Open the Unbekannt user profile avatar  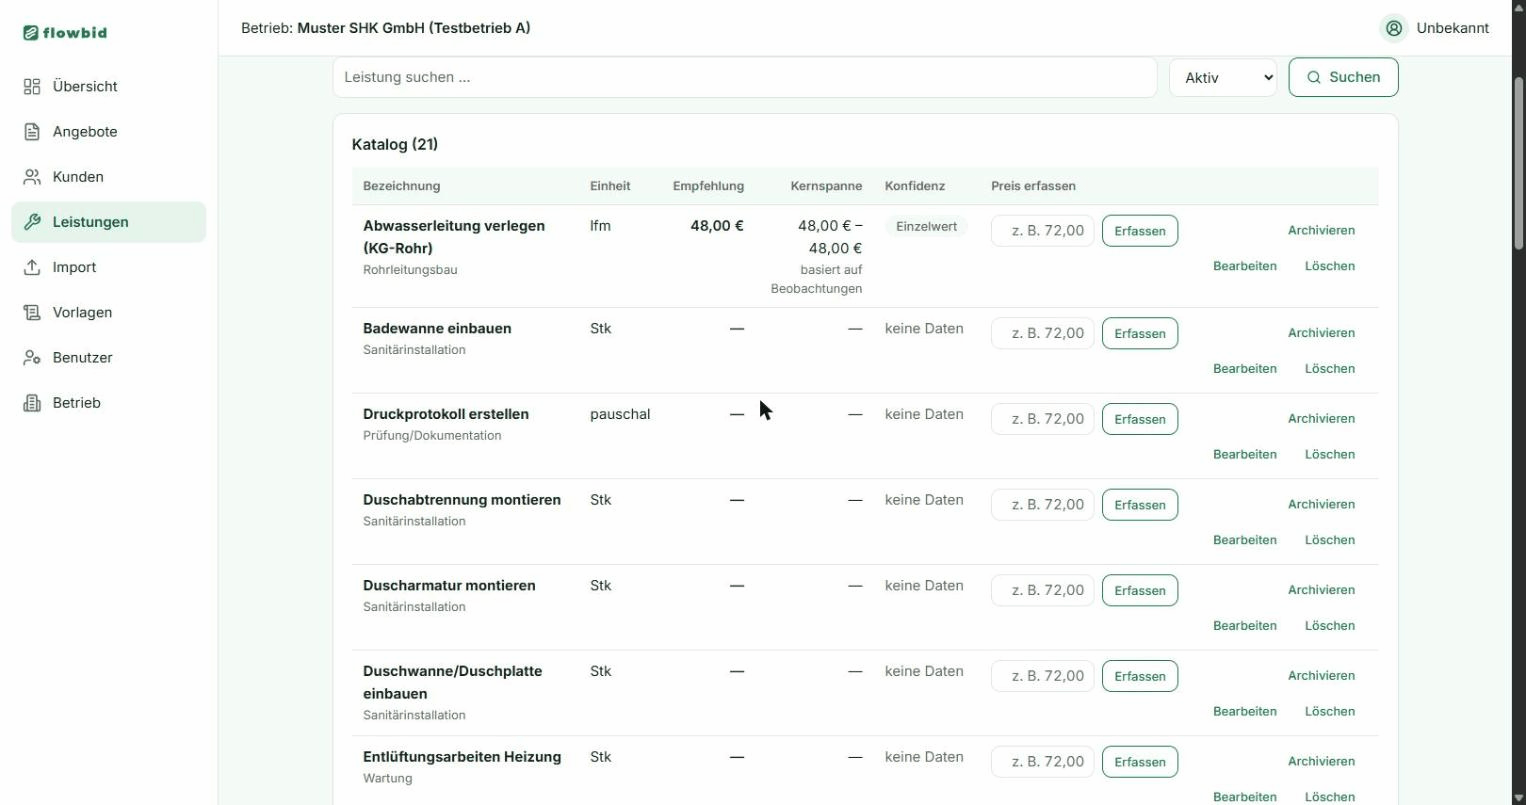coord(1394,28)
